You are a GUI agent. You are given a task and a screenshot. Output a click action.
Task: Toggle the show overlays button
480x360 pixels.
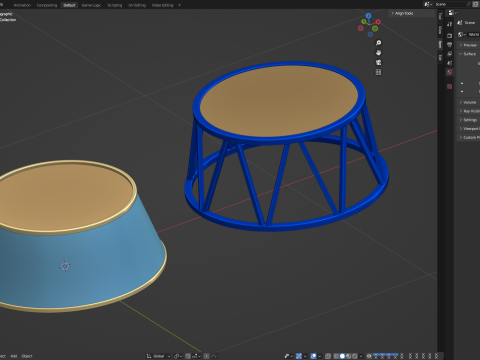(313, 356)
